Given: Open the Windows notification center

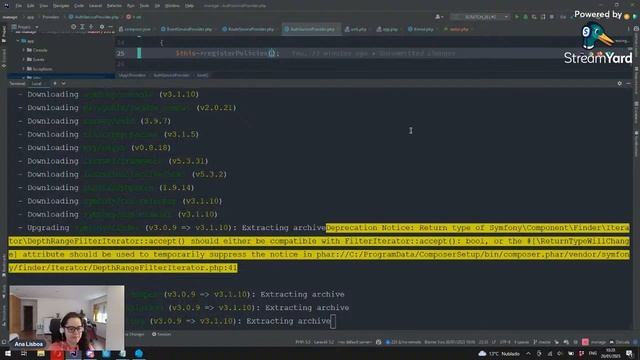Looking at the screenshot, I should pyautogui.click(x=629, y=353).
